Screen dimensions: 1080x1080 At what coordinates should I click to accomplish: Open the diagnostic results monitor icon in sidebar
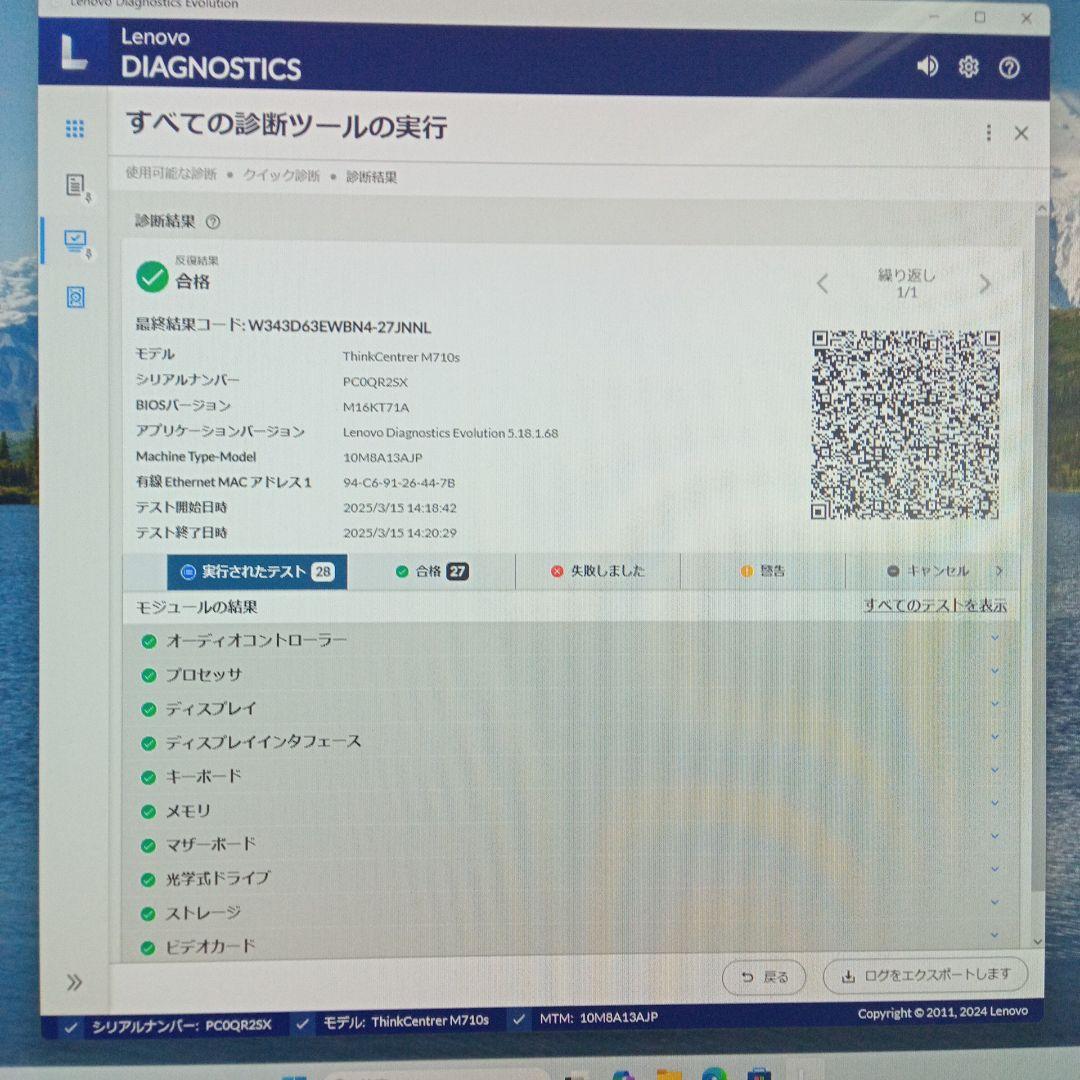[x=77, y=240]
